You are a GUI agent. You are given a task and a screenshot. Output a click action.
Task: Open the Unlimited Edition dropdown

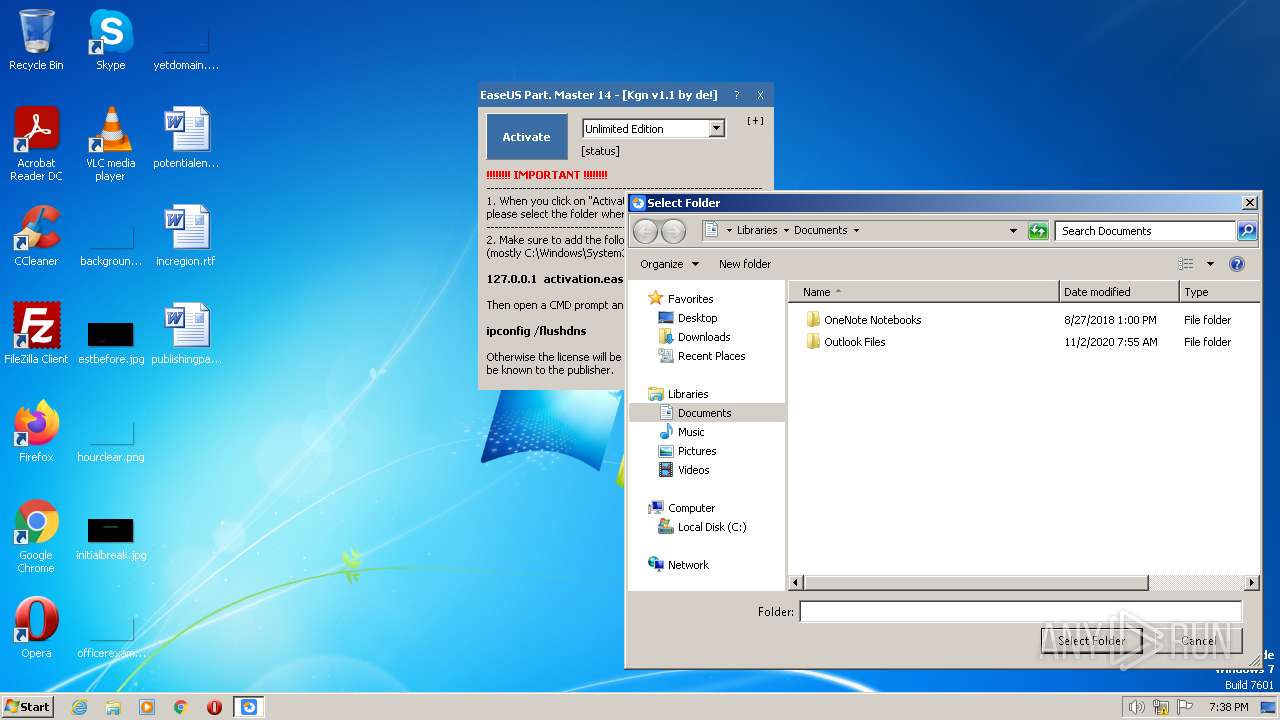click(716, 129)
